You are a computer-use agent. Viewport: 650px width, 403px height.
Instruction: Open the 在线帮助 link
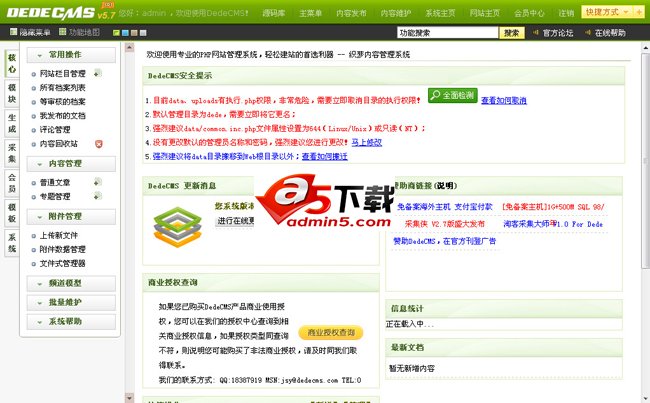pyautogui.click(x=610, y=33)
